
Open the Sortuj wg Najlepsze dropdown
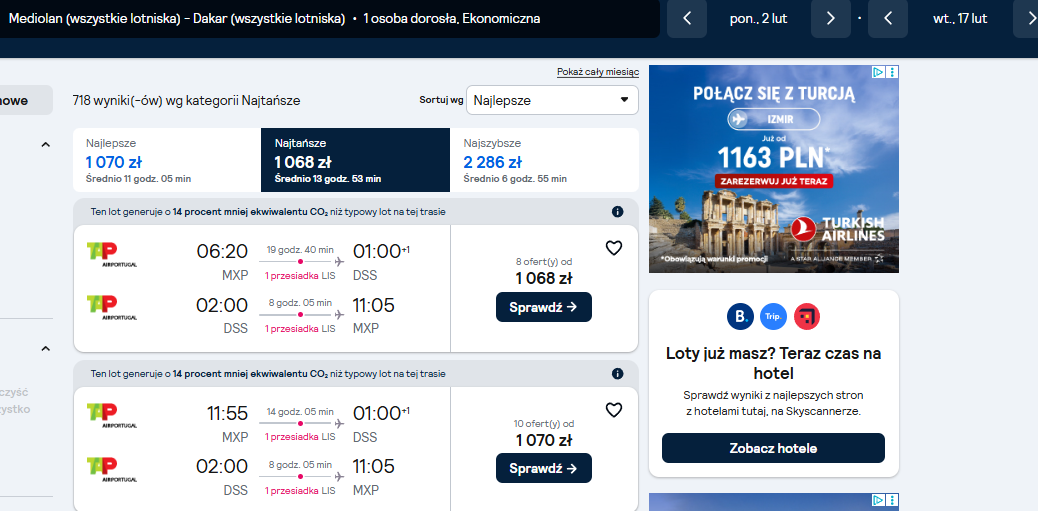552,100
